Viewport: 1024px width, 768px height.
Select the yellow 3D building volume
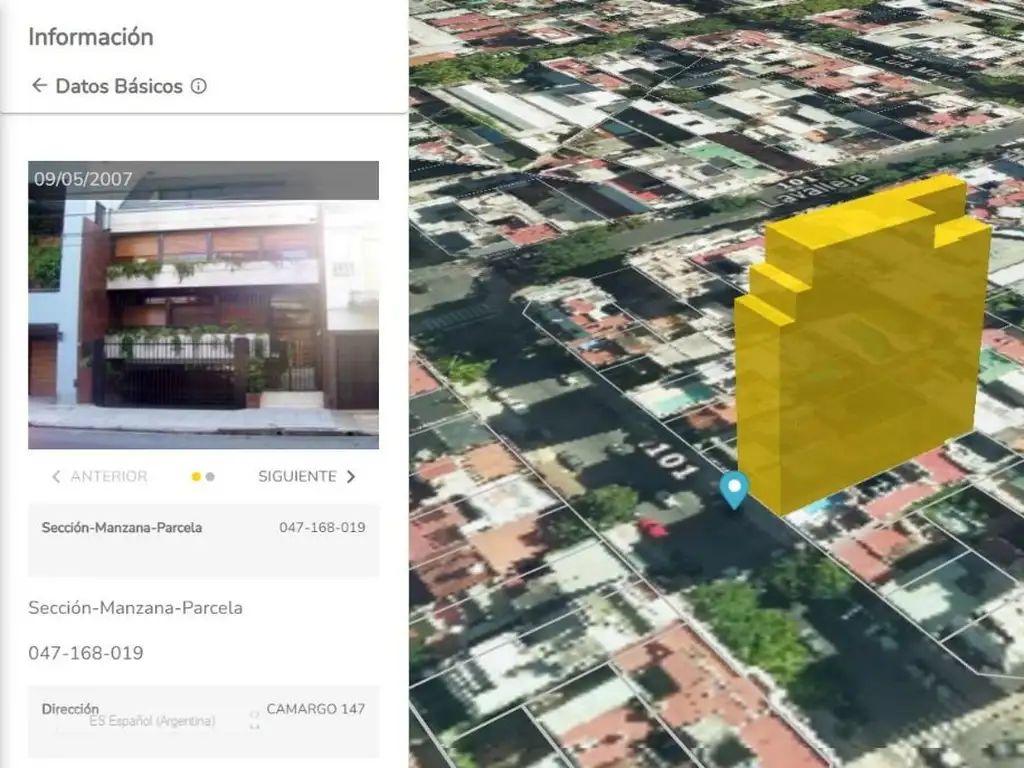(860, 350)
